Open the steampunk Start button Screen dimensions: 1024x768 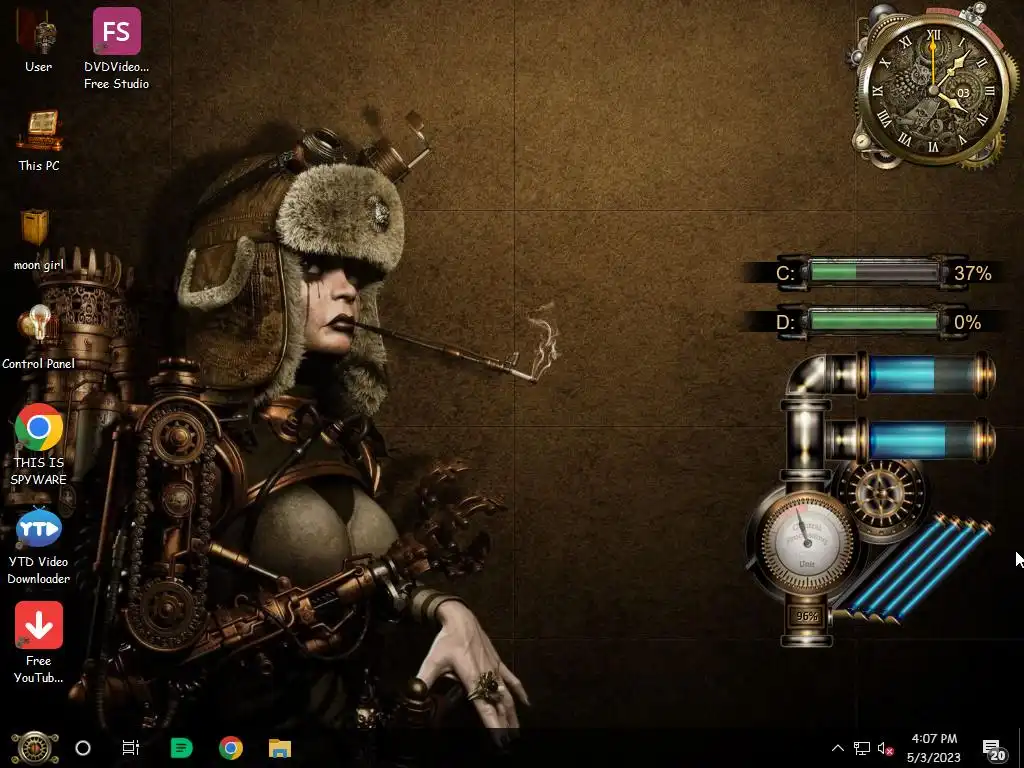click(x=34, y=748)
